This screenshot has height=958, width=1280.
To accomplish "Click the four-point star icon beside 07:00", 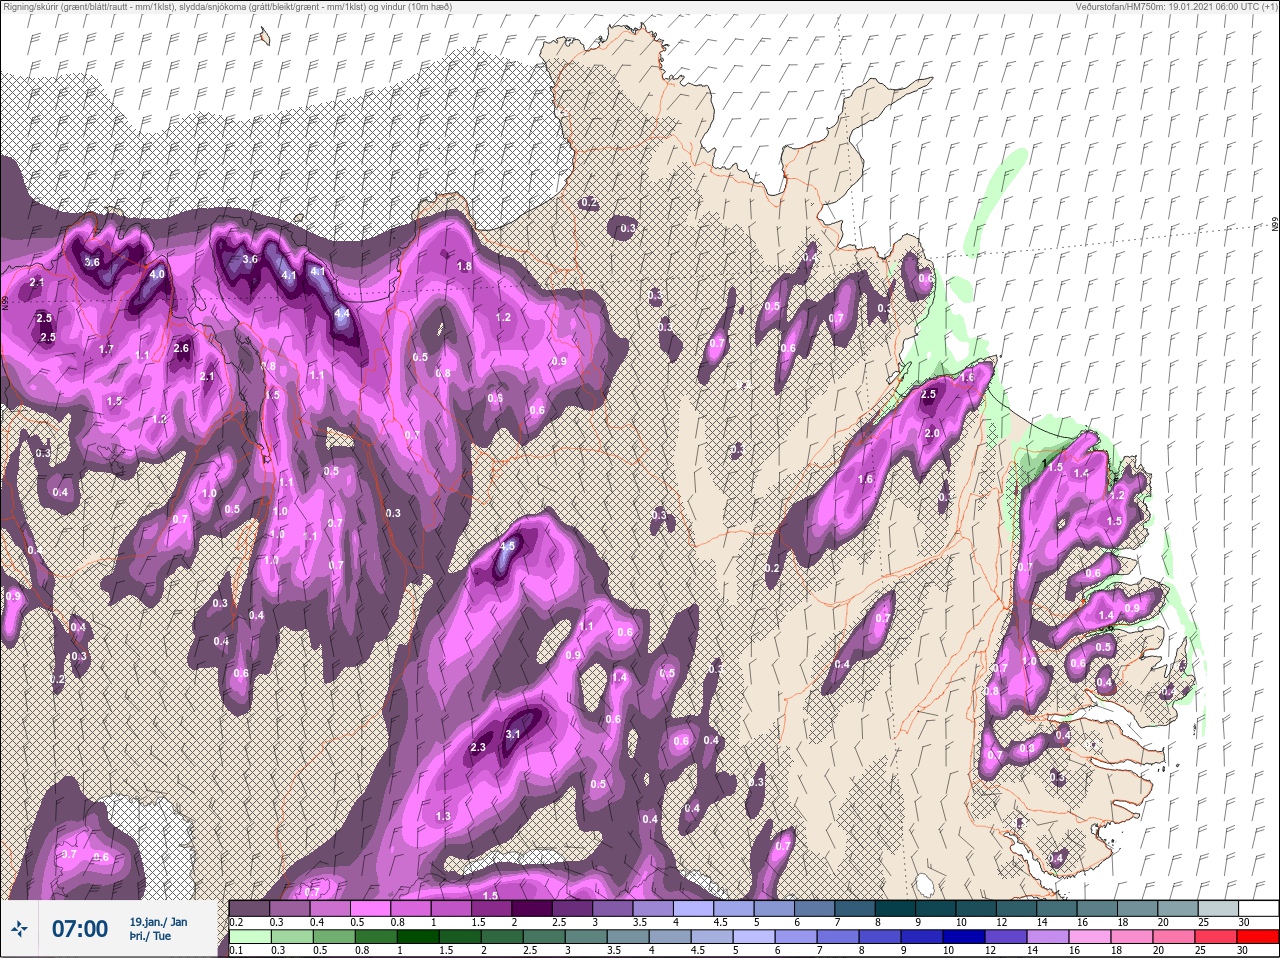I will point(21,929).
